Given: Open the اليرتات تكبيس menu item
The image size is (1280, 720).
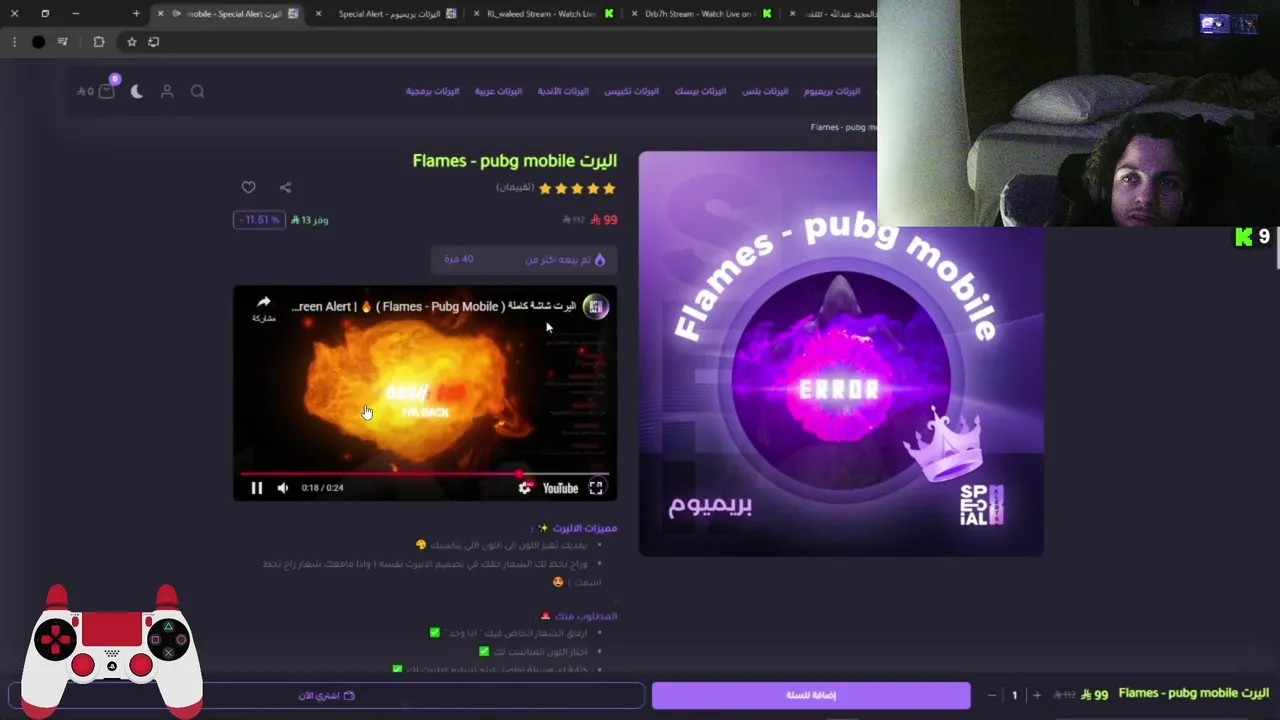Looking at the screenshot, I should point(631,91).
